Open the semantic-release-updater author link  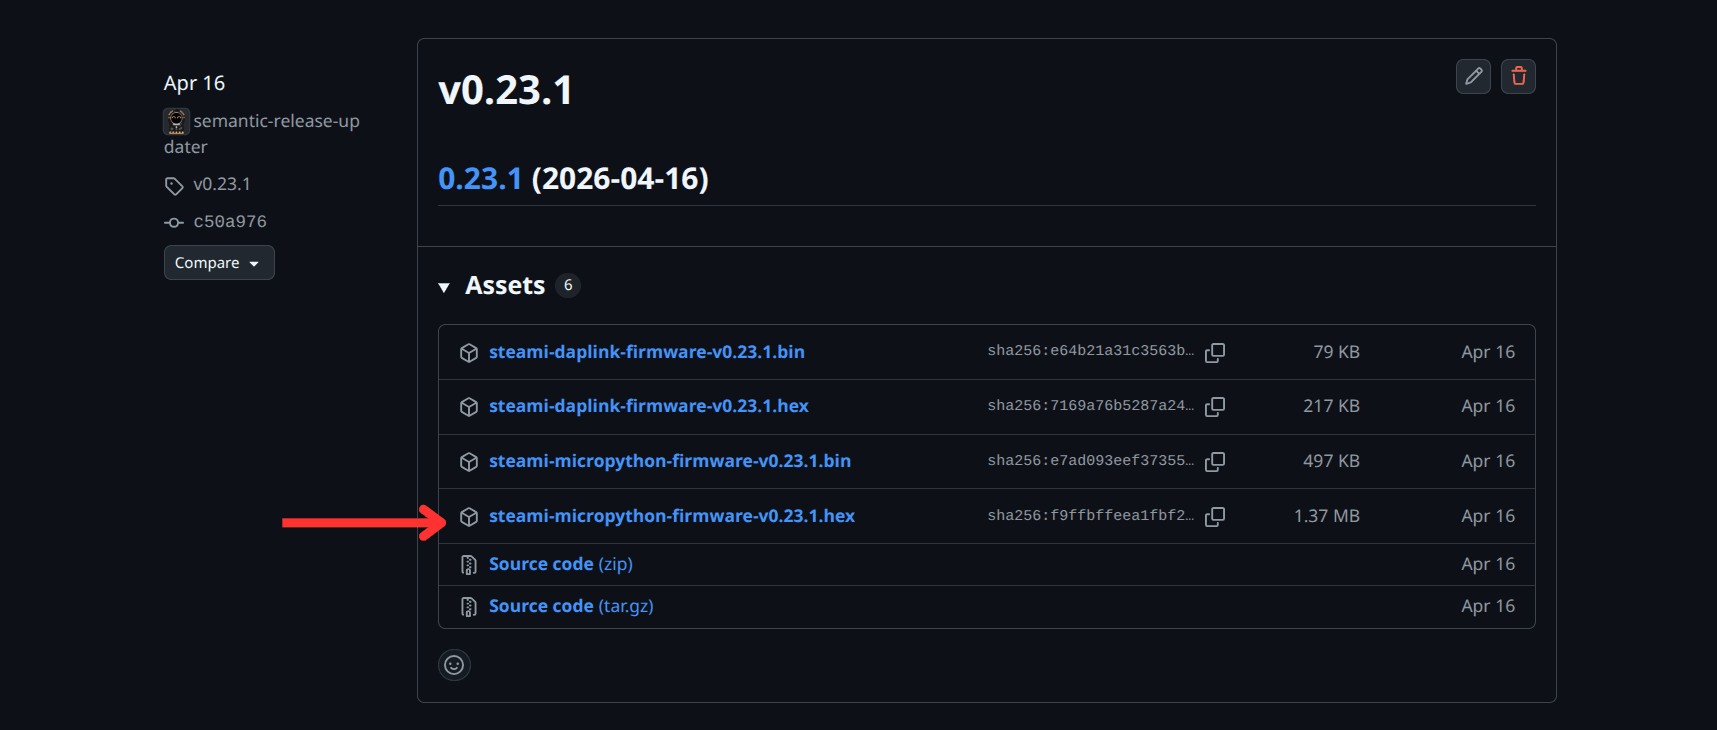pos(262,133)
